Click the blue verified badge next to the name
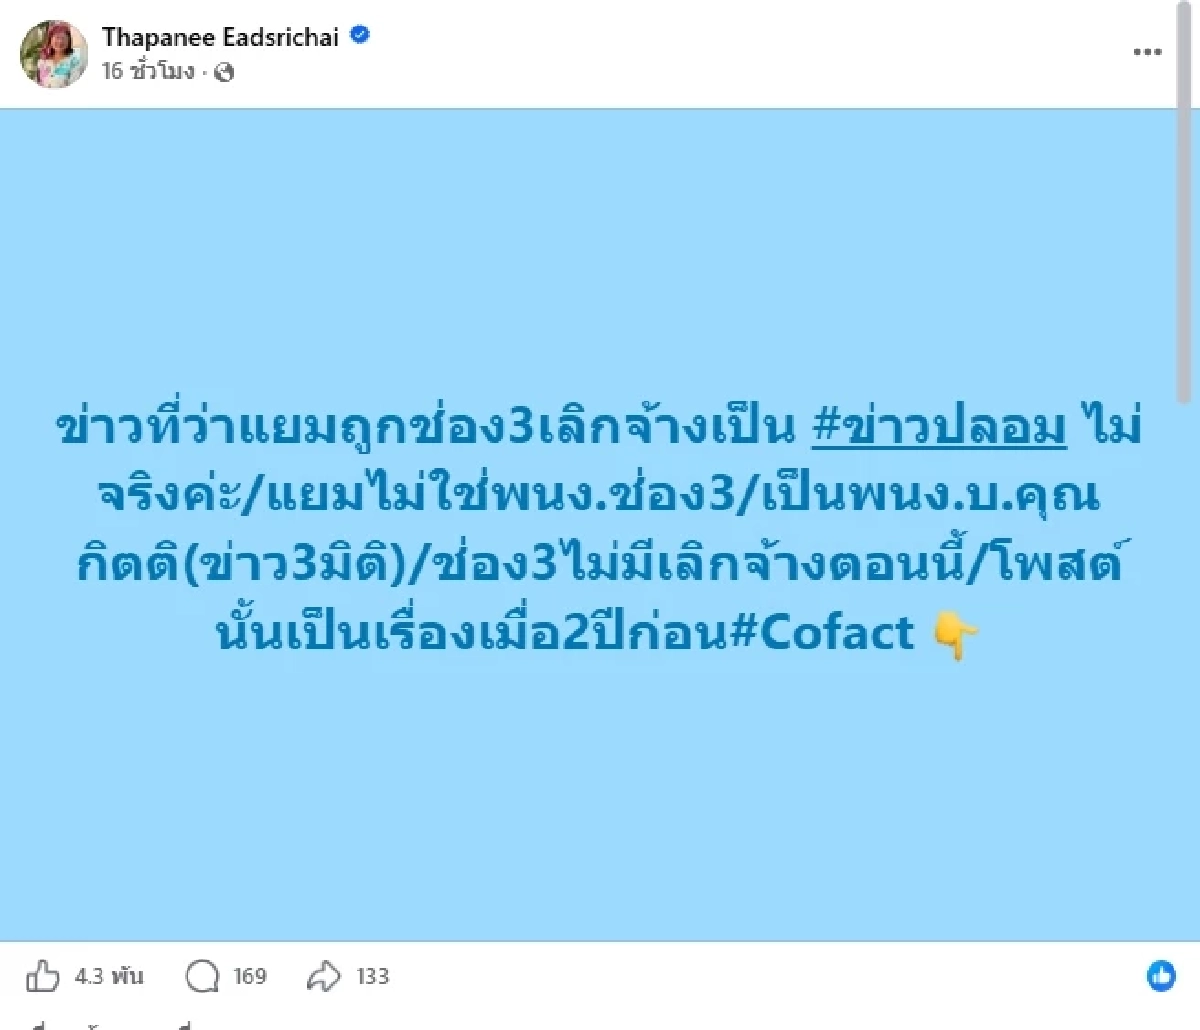Viewport: 1200px width, 1030px height. (358, 36)
